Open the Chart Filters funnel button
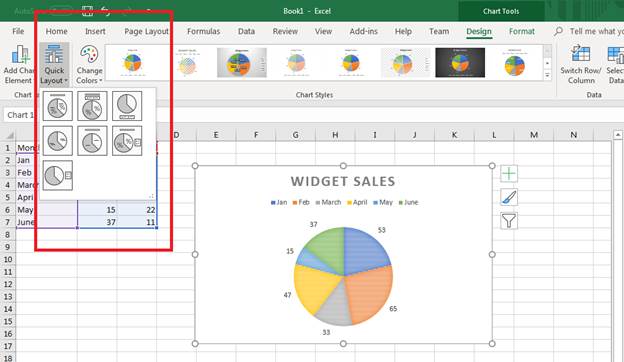The width and height of the screenshot is (624, 362). (x=509, y=221)
